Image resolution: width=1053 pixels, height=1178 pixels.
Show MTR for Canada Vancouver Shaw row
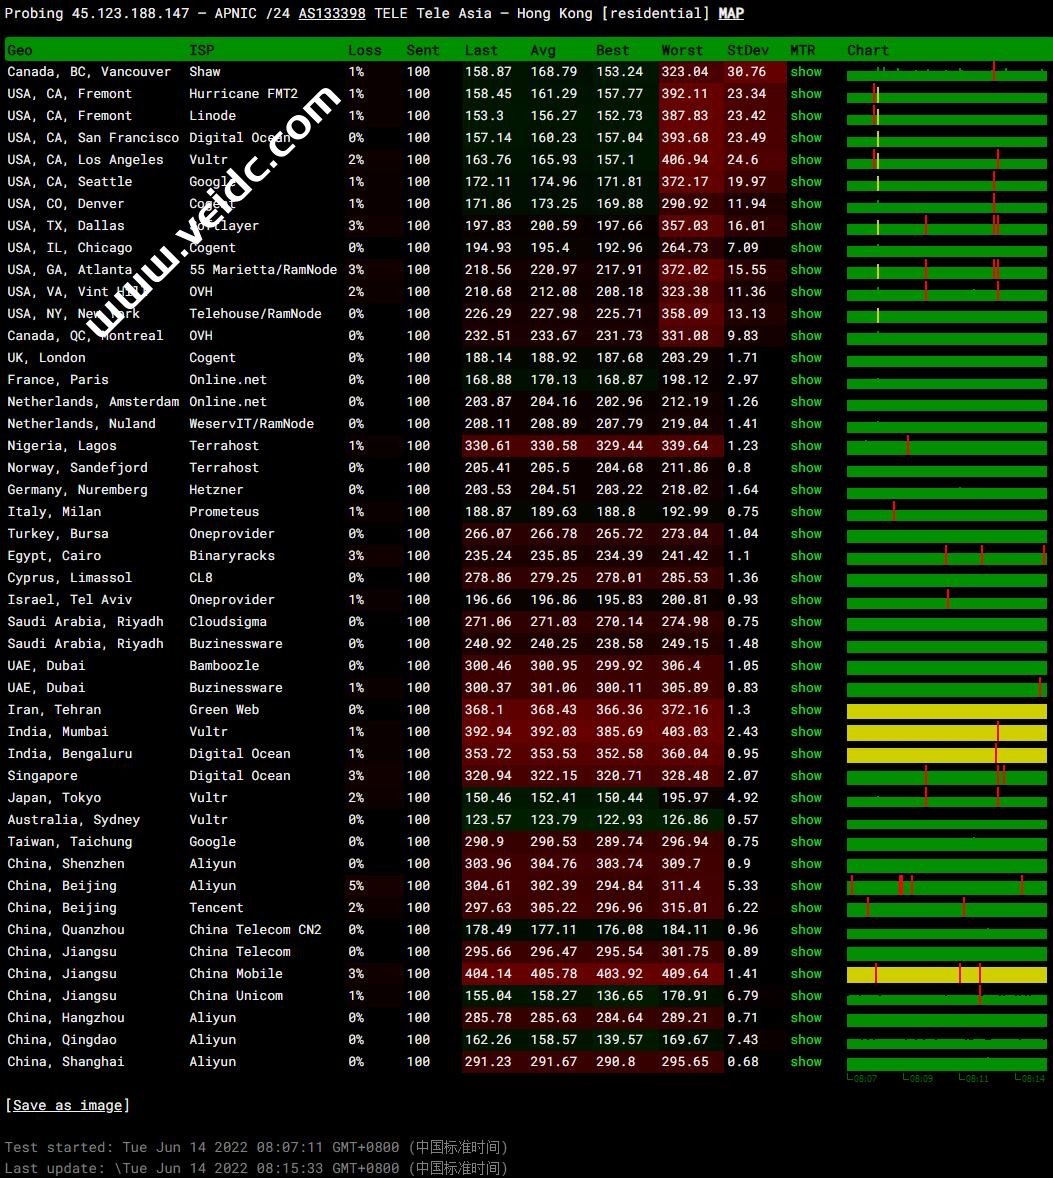pyautogui.click(x=806, y=72)
